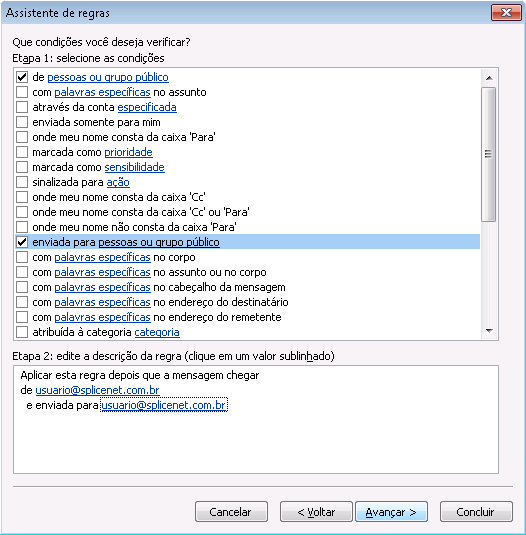Edit the 'de usuario@splicenet.com.br' sender value
Viewport: 526px width, 535px height.
pos(98,390)
